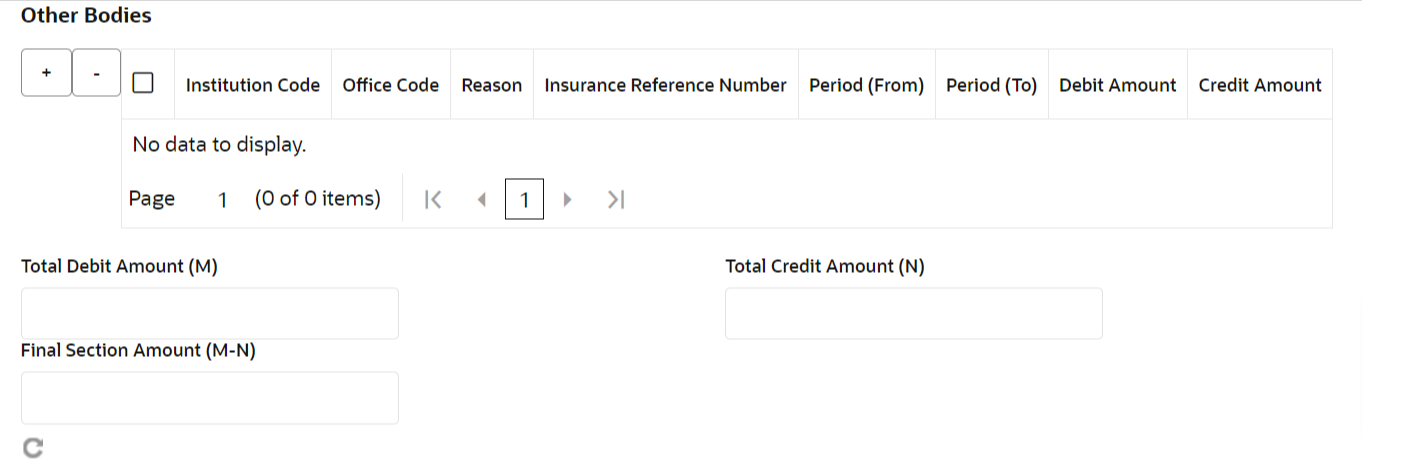Sort by Office Code column header
Image resolution: width=1427 pixels, height=462 pixels.
(x=391, y=85)
